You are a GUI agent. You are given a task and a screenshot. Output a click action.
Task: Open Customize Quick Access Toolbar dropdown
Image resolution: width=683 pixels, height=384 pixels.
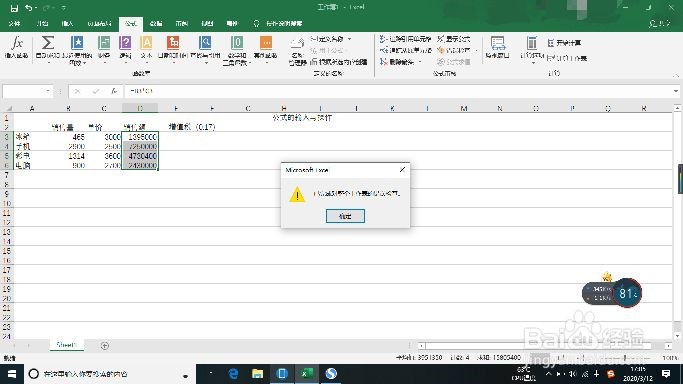[64, 8]
